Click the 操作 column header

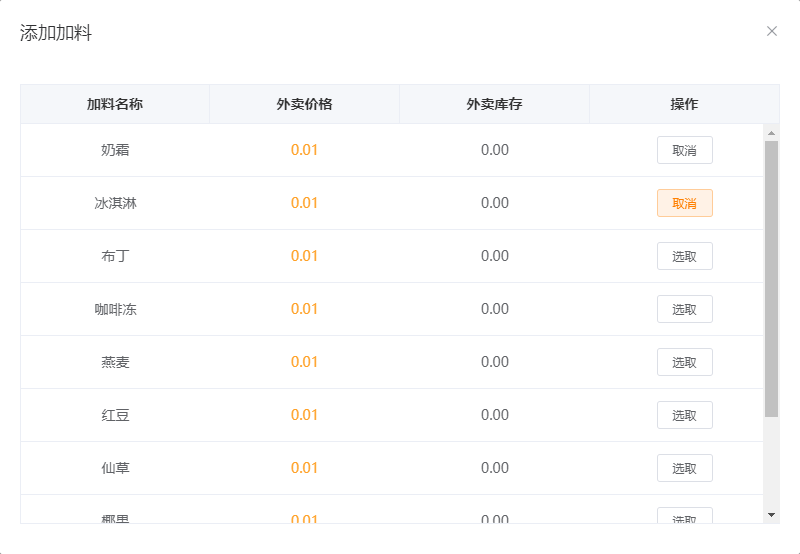click(684, 104)
